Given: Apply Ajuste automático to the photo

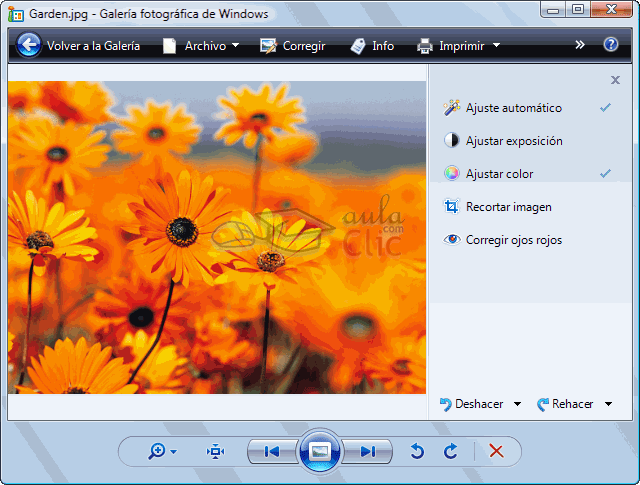Looking at the screenshot, I should 513,108.
